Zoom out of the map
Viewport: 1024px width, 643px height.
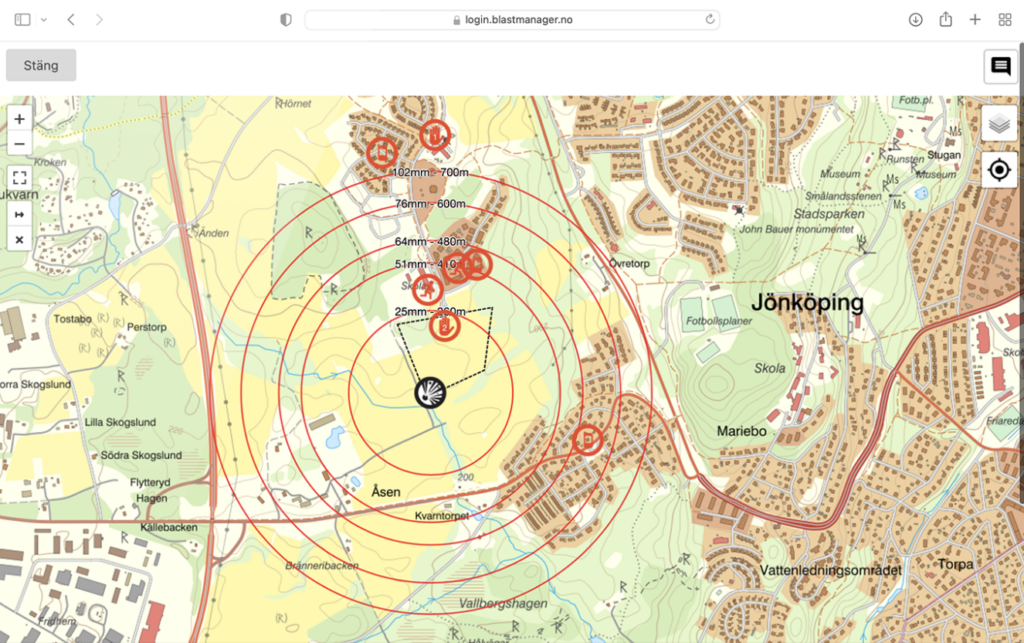pos(19,144)
